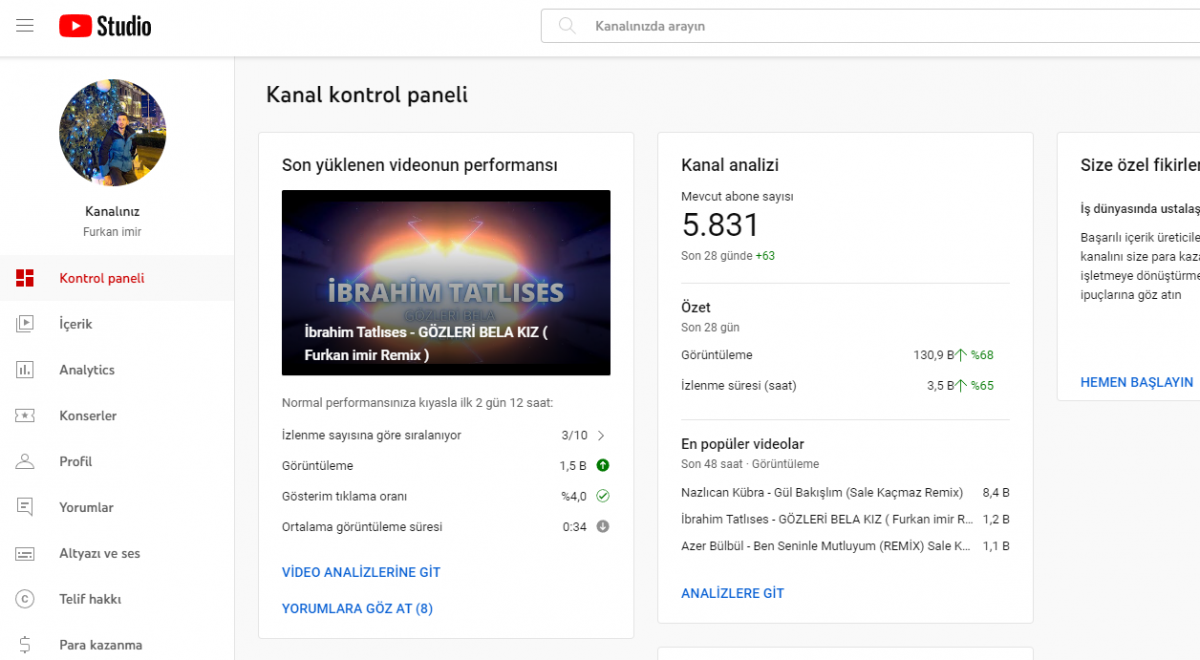Open the hamburger navigation menu
The image size is (1200, 660).
pyautogui.click(x=25, y=26)
